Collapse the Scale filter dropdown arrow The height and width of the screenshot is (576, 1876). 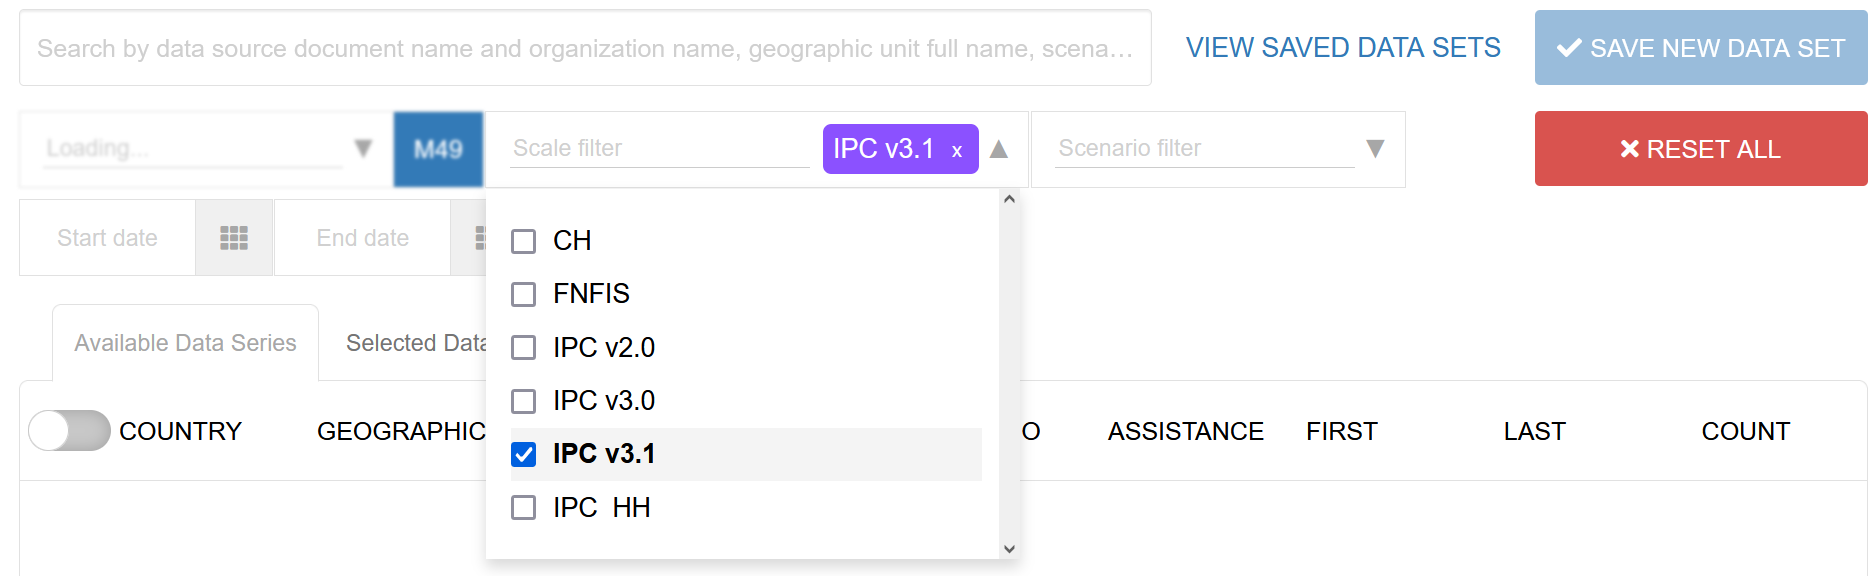click(998, 149)
